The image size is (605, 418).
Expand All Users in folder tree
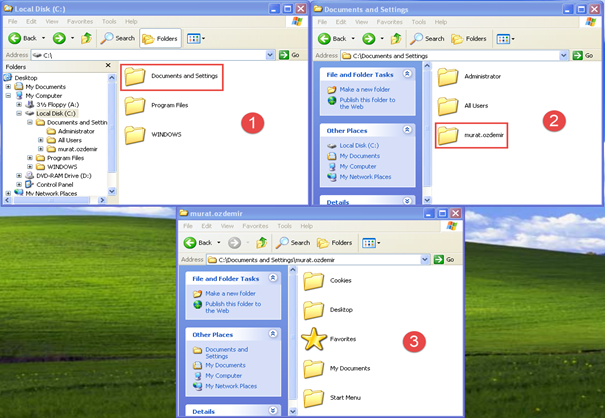(41, 140)
